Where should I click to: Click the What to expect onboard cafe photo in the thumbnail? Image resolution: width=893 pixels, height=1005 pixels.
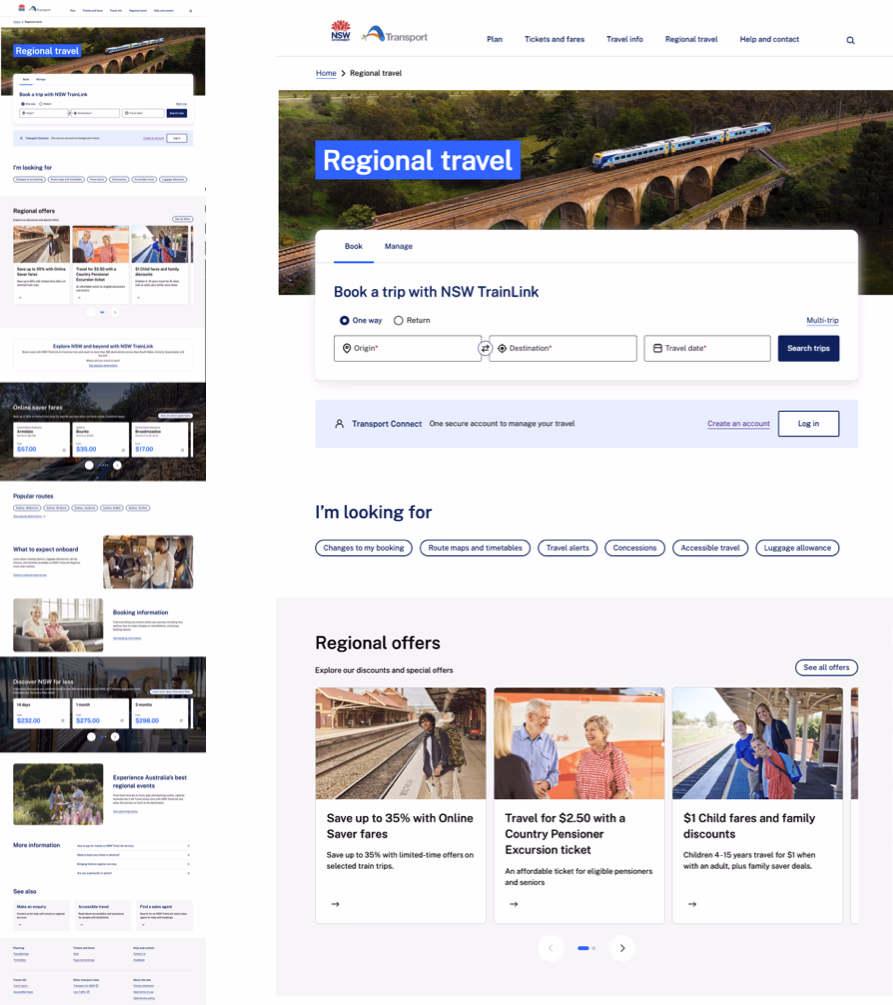(x=148, y=562)
